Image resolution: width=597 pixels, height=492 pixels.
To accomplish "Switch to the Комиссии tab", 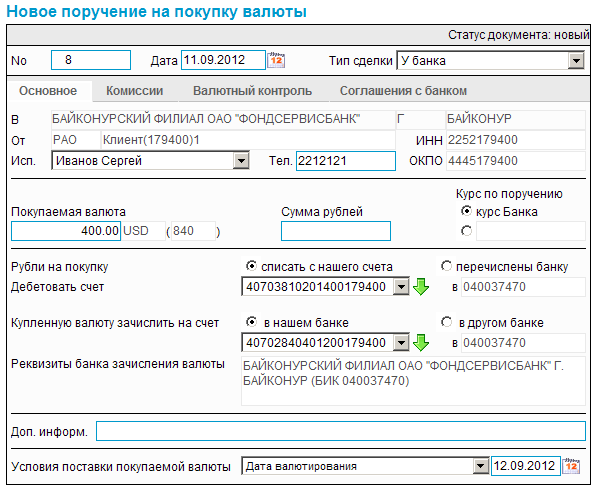I will (x=135, y=91).
